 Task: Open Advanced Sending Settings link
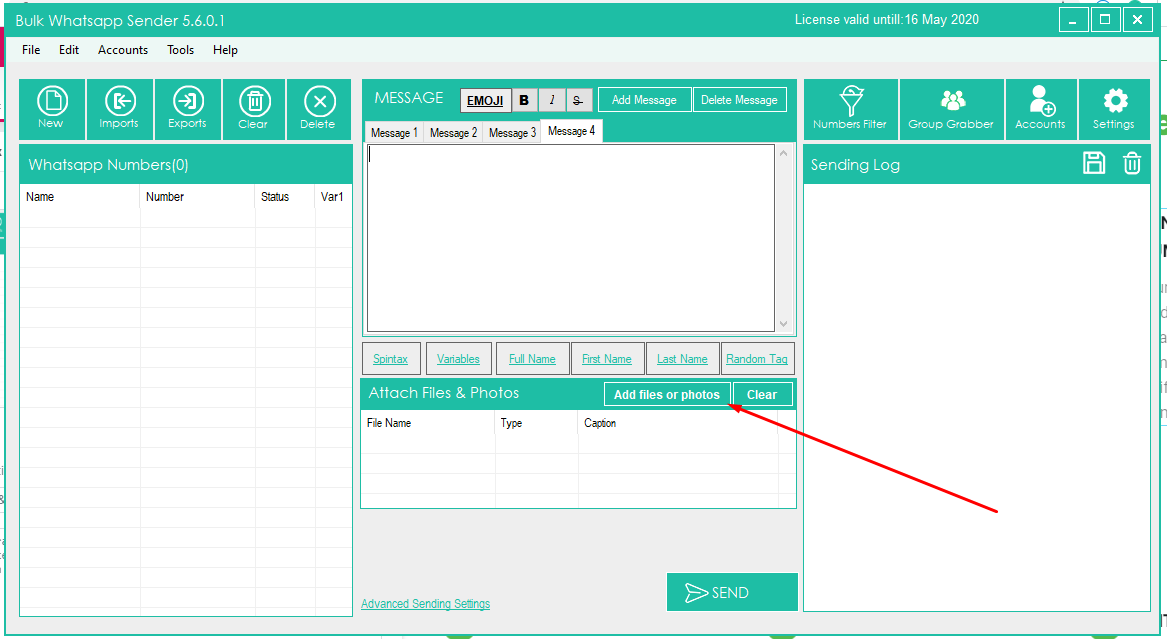[x=425, y=604]
